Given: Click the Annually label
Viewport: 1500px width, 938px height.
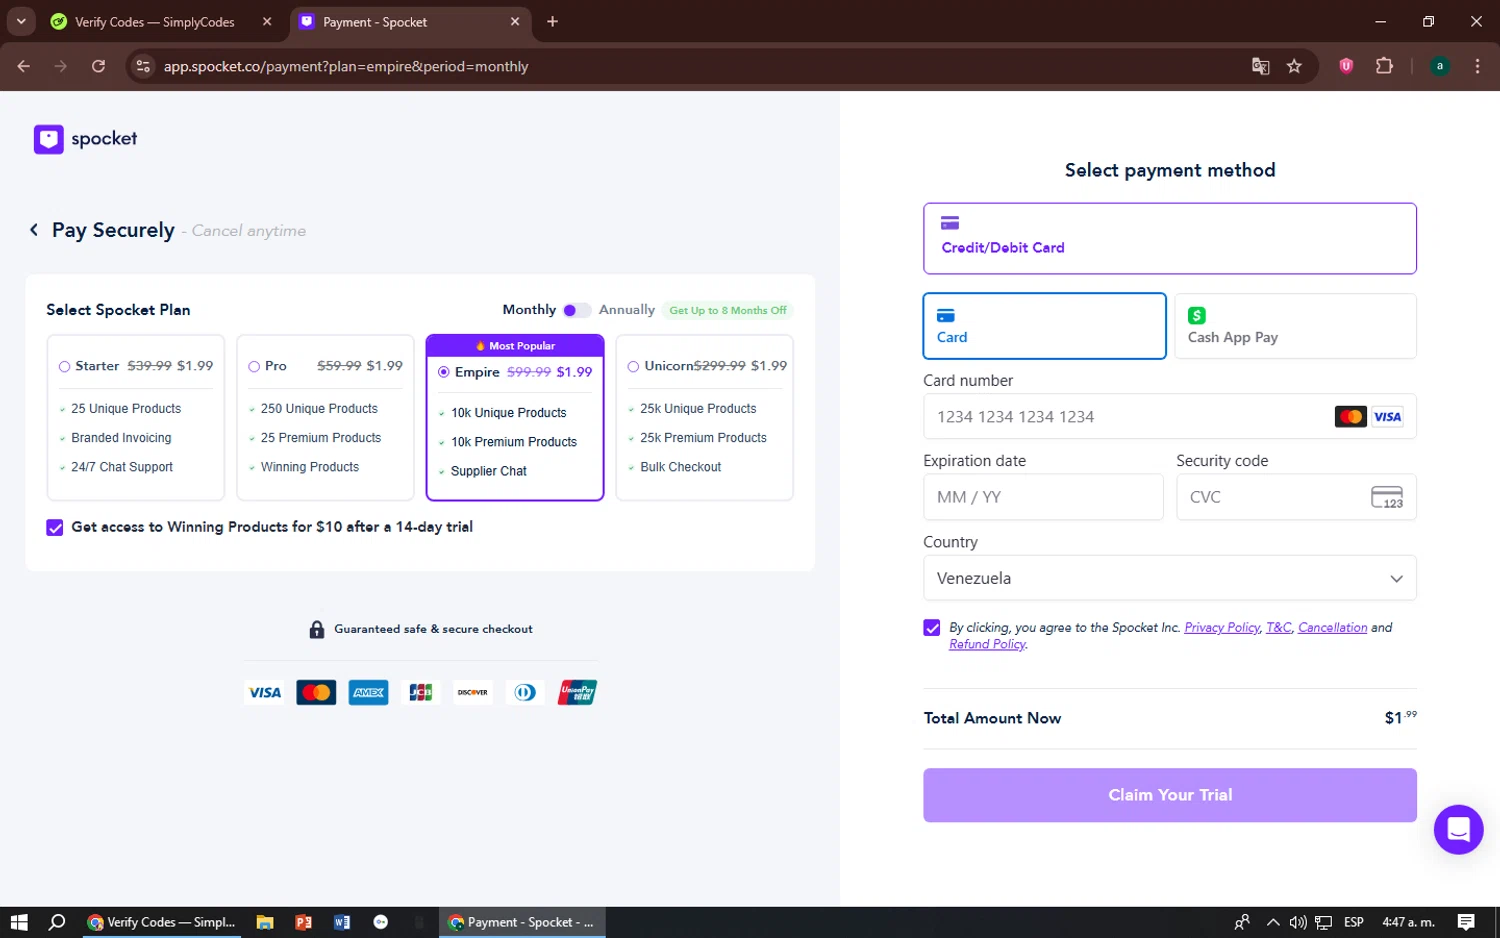Looking at the screenshot, I should coord(627,310).
